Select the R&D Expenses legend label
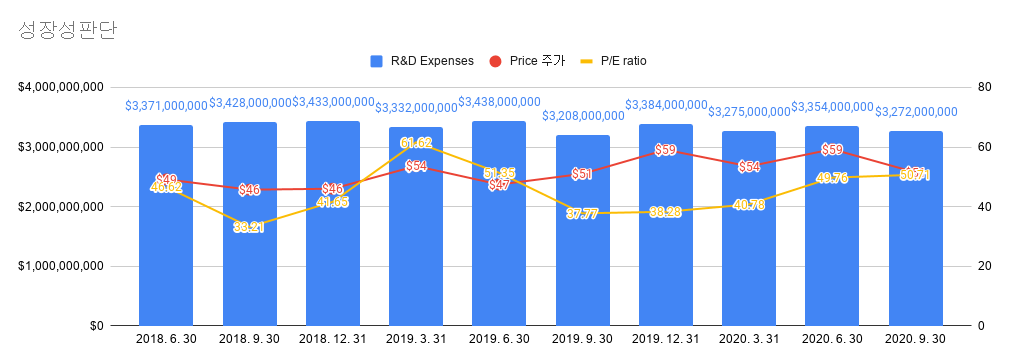The image size is (1017, 364). [432, 62]
